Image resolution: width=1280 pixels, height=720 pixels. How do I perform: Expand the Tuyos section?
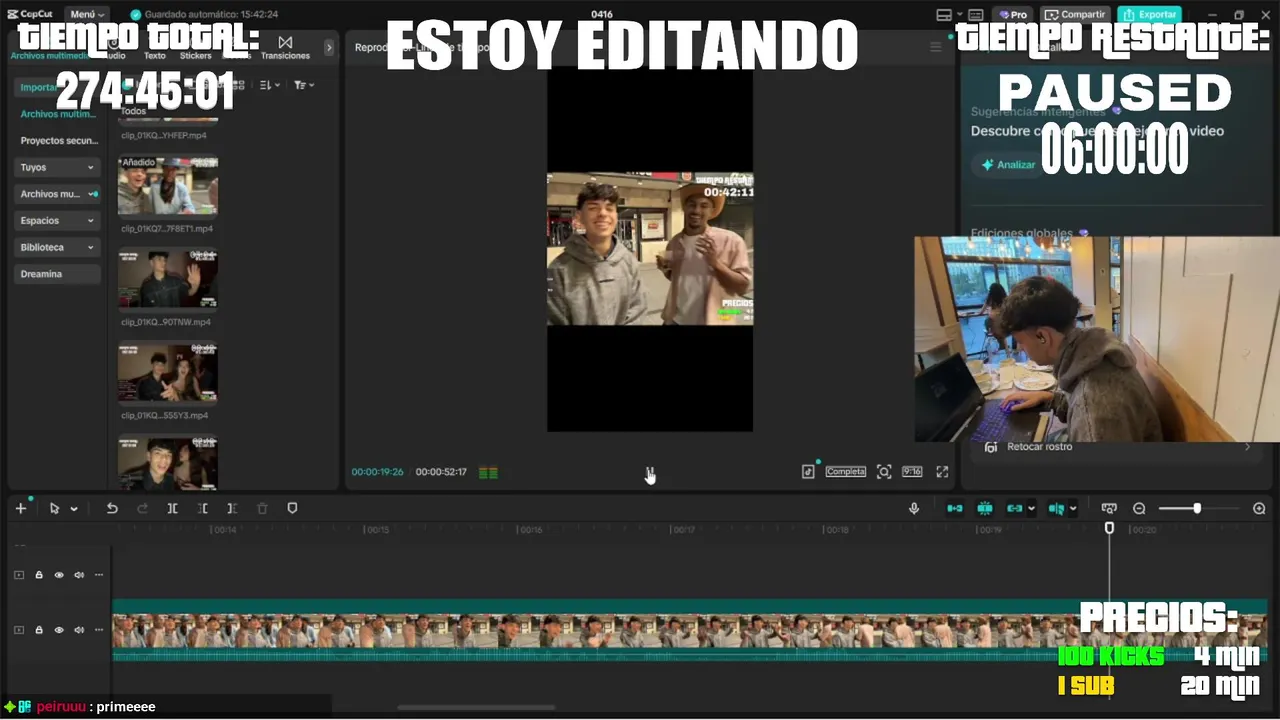(57, 167)
